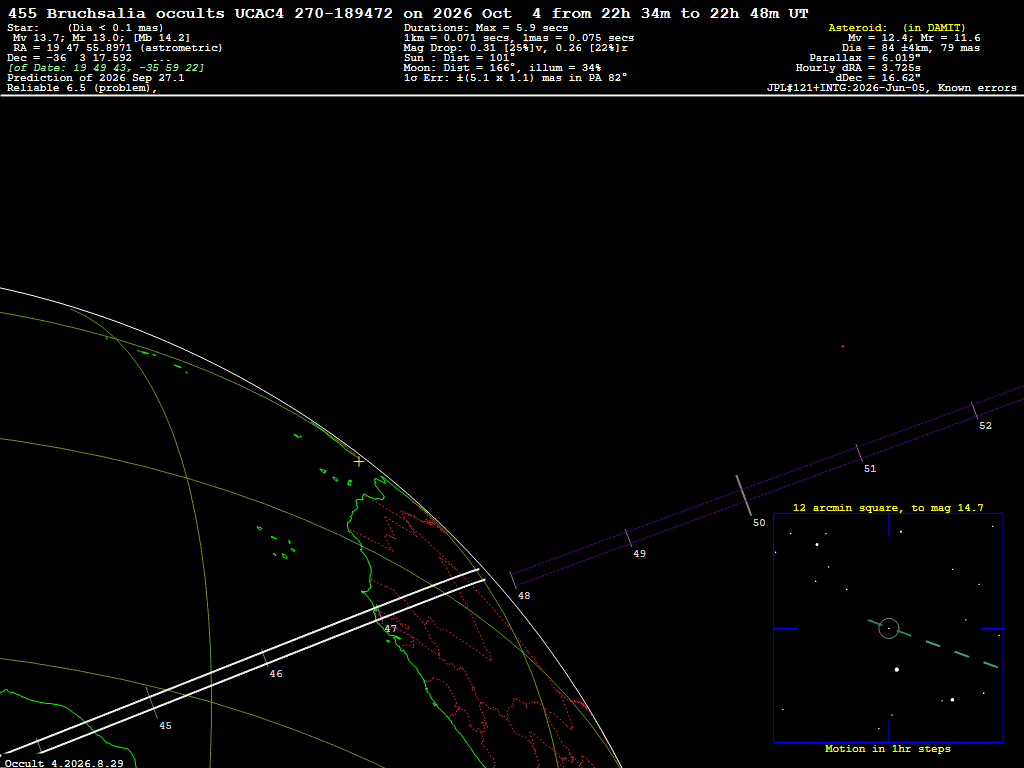Click the Occult version text at the bottom left

(x=64, y=763)
